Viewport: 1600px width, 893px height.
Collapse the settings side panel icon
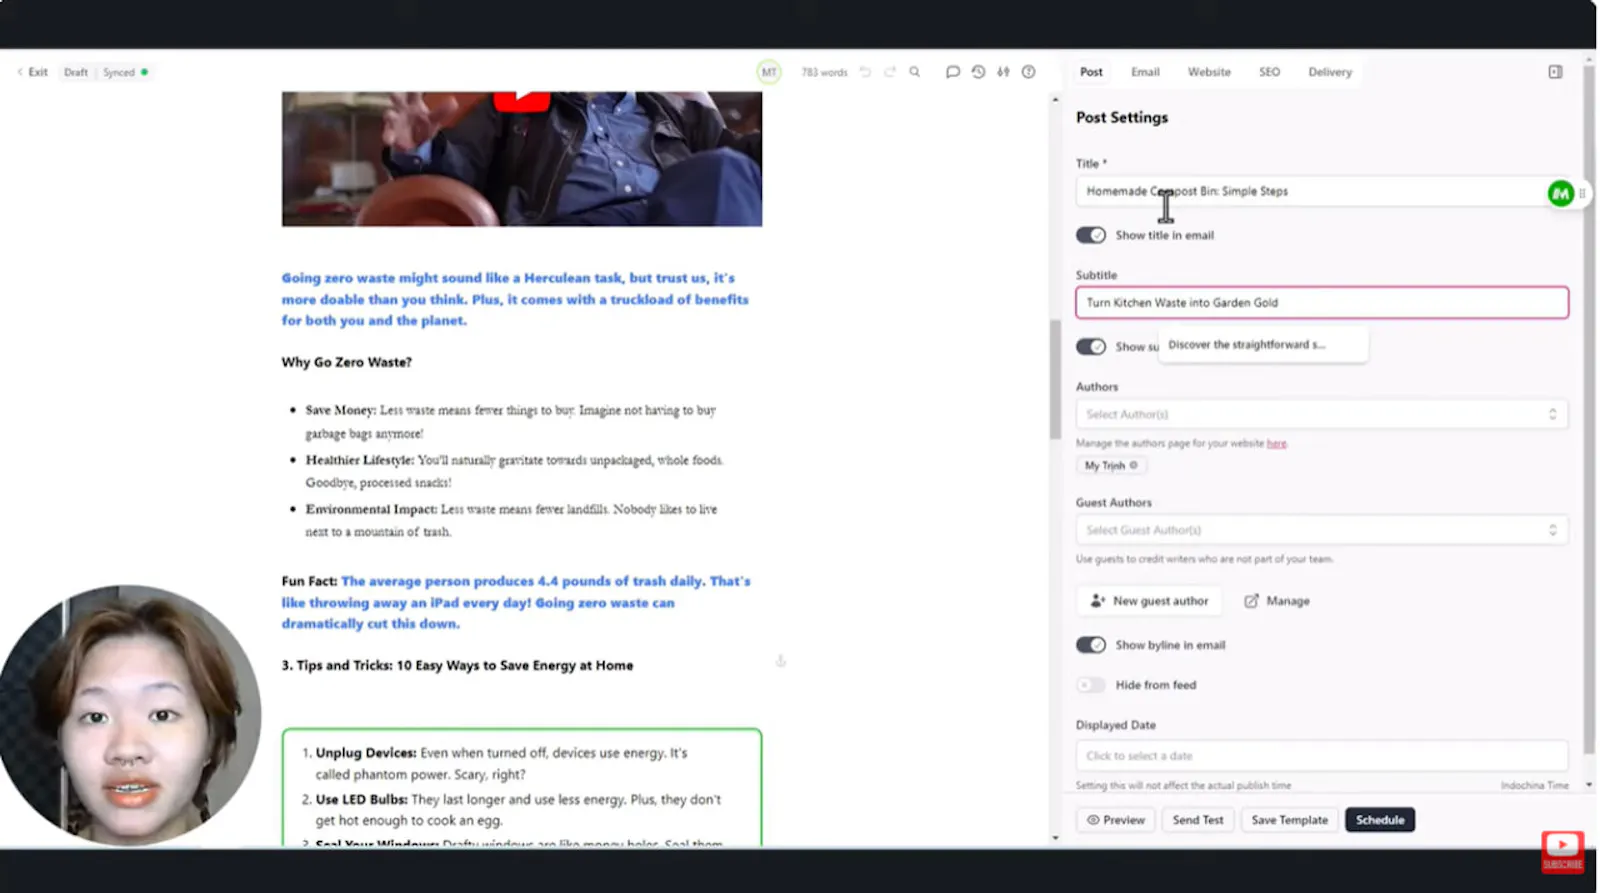[x=1555, y=72]
